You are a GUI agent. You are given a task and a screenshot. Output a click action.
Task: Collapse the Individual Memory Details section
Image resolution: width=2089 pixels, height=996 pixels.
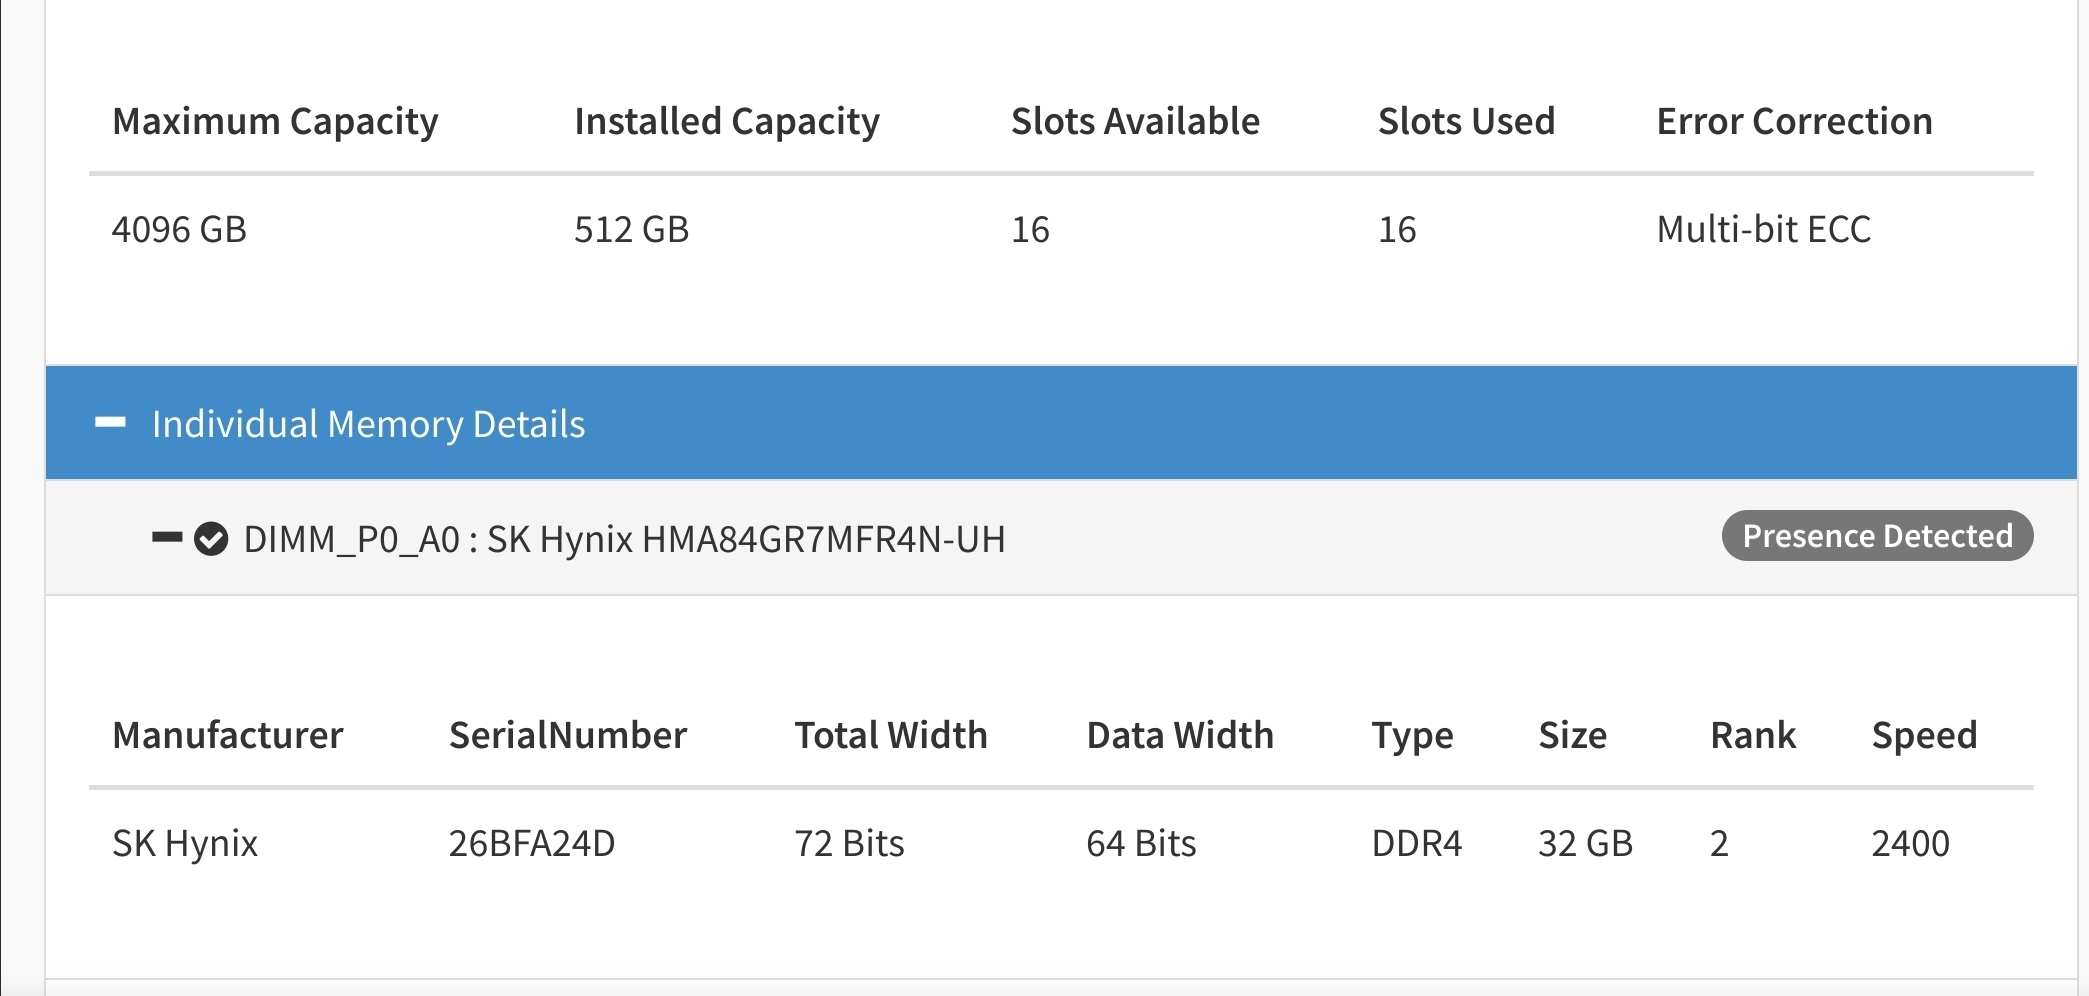click(x=110, y=423)
